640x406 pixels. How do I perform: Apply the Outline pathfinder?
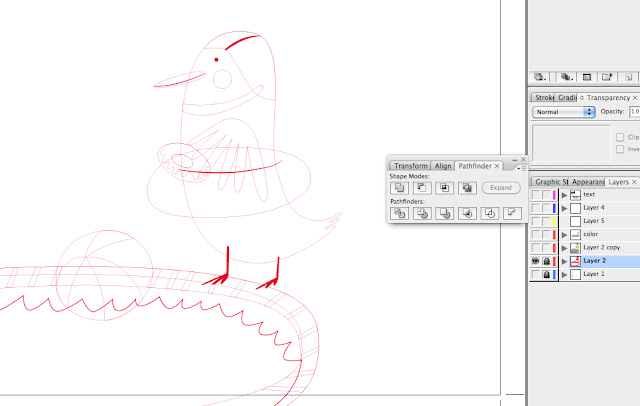click(490, 213)
